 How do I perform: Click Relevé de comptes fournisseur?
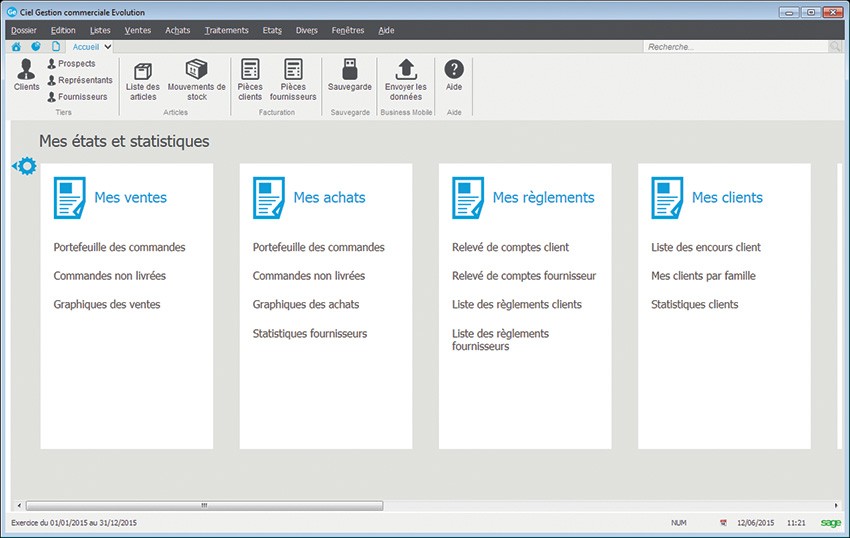point(524,276)
